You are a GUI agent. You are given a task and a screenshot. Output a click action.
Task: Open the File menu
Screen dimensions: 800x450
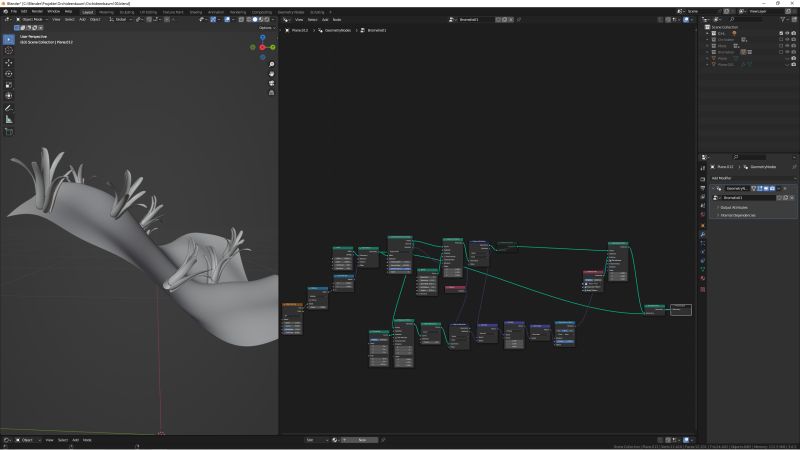[x=14, y=11]
